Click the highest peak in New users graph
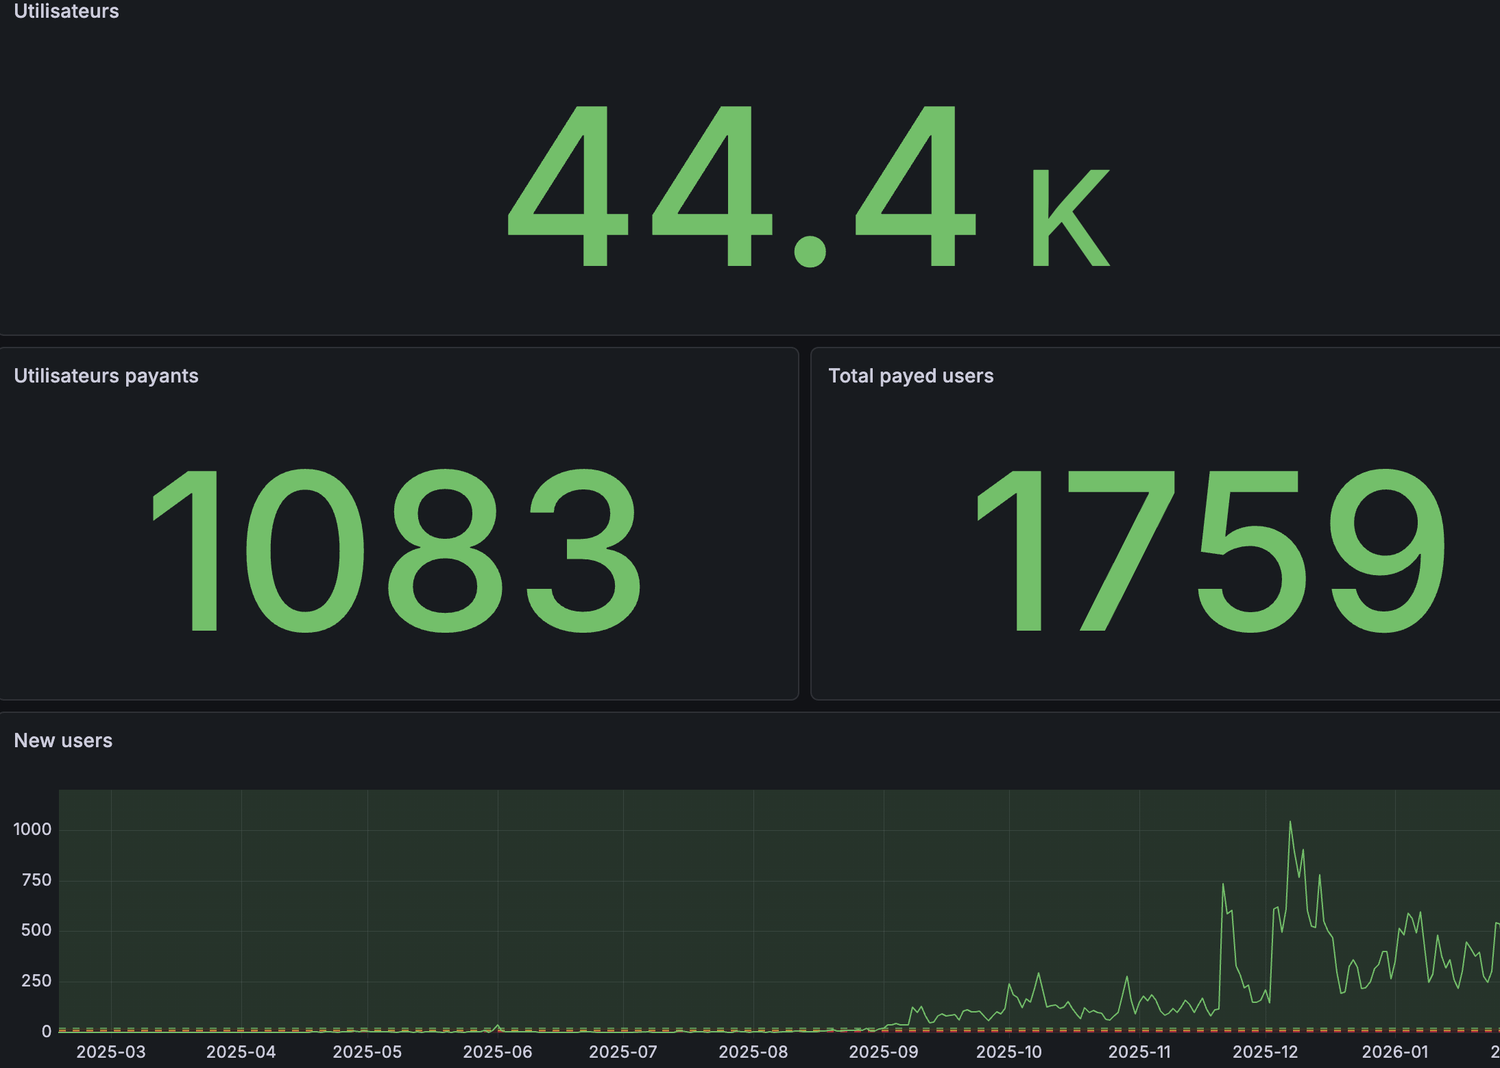The height and width of the screenshot is (1068, 1500). pos(1290,823)
